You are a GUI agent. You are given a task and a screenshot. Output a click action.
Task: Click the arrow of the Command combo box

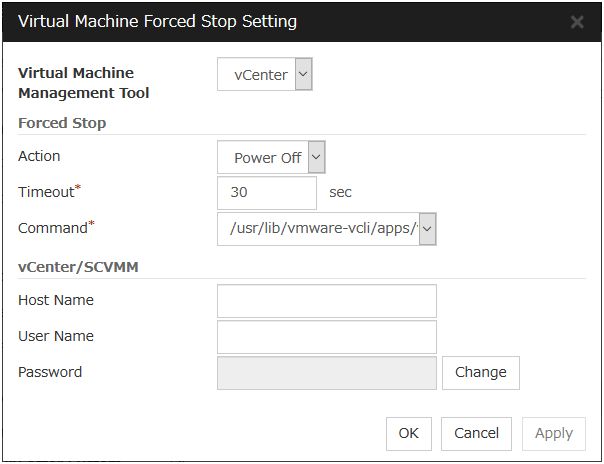[427, 229]
